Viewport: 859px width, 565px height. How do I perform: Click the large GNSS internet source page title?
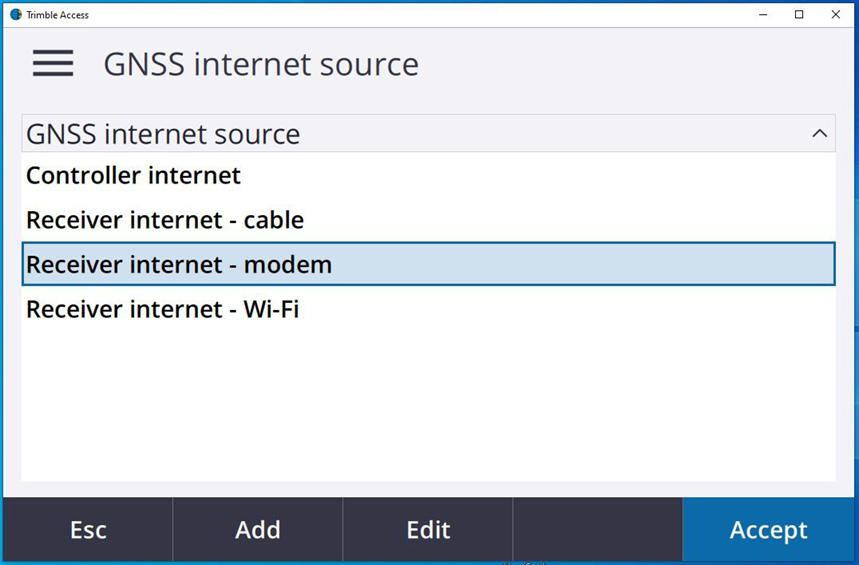[x=261, y=65]
